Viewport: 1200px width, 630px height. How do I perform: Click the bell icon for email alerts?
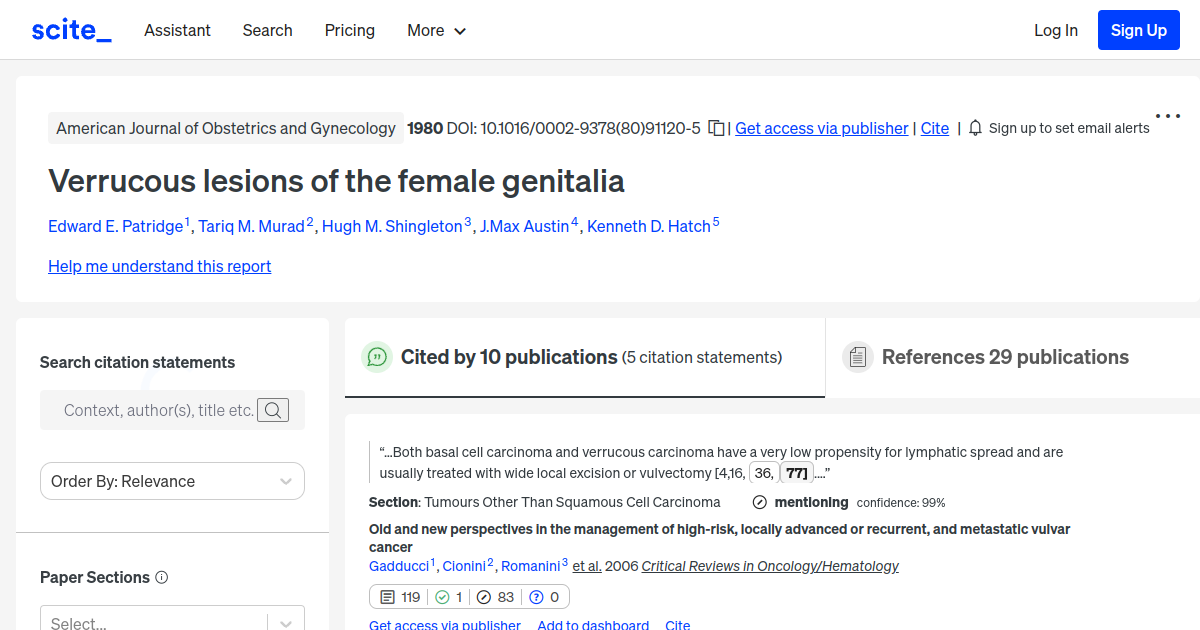pos(973,128)
